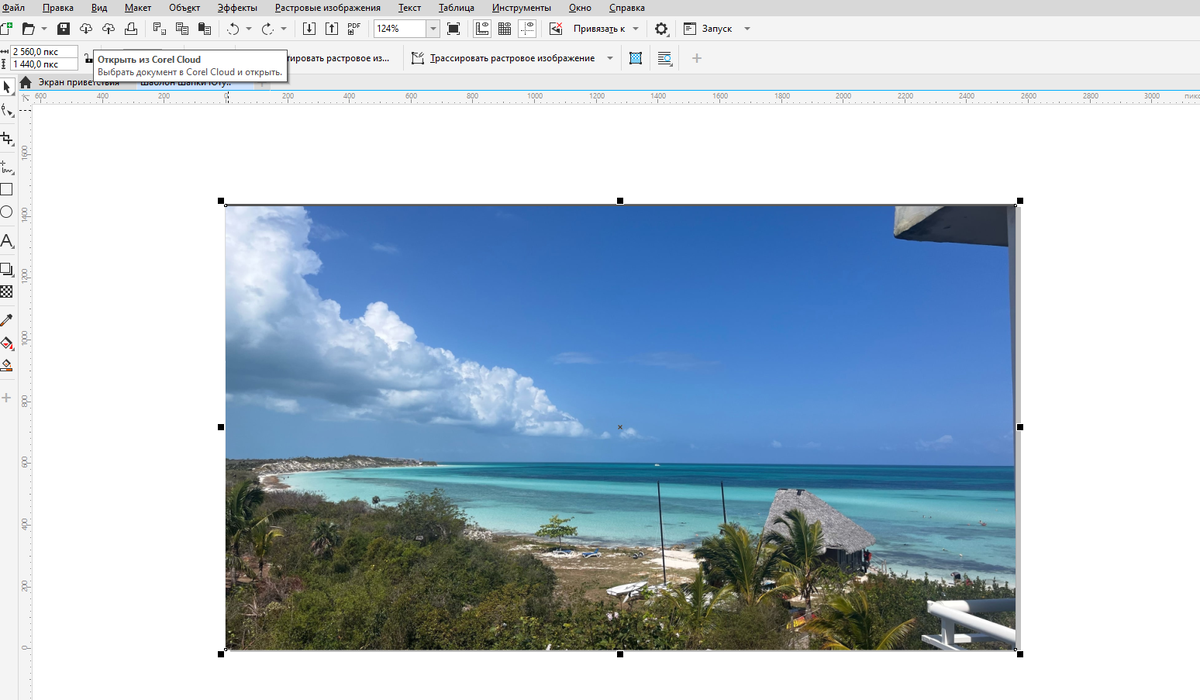Click the Print icon

click(x=131, y=29)
